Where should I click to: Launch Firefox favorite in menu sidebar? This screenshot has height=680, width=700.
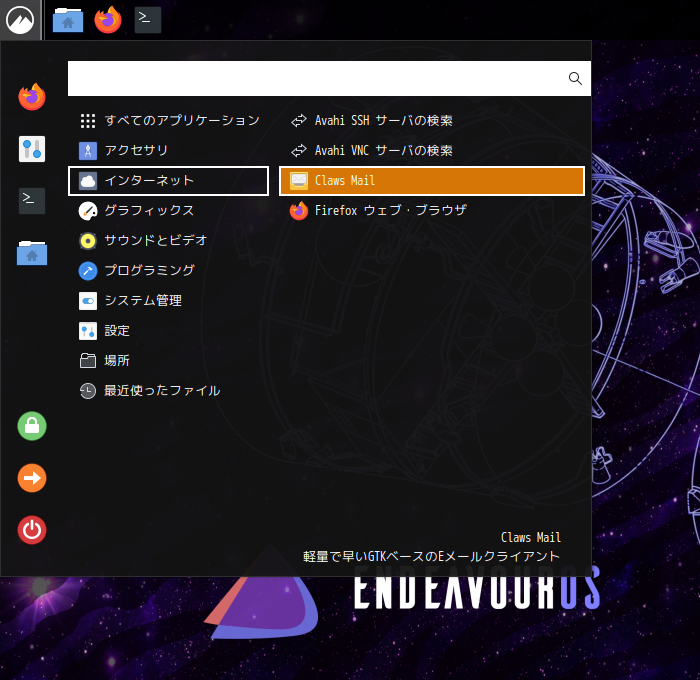pos(32,97)
